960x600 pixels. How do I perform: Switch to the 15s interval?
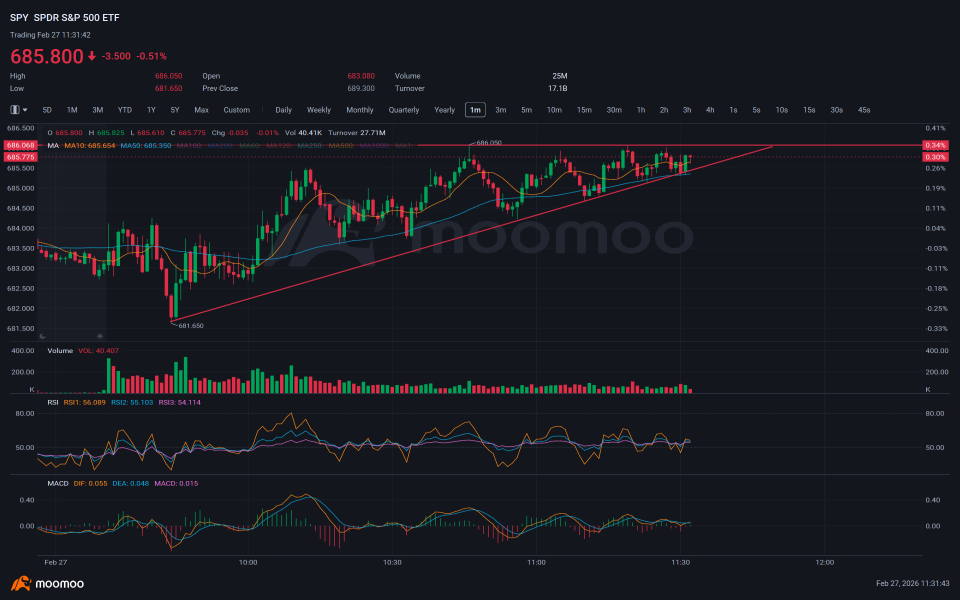(x=809, y=110)
